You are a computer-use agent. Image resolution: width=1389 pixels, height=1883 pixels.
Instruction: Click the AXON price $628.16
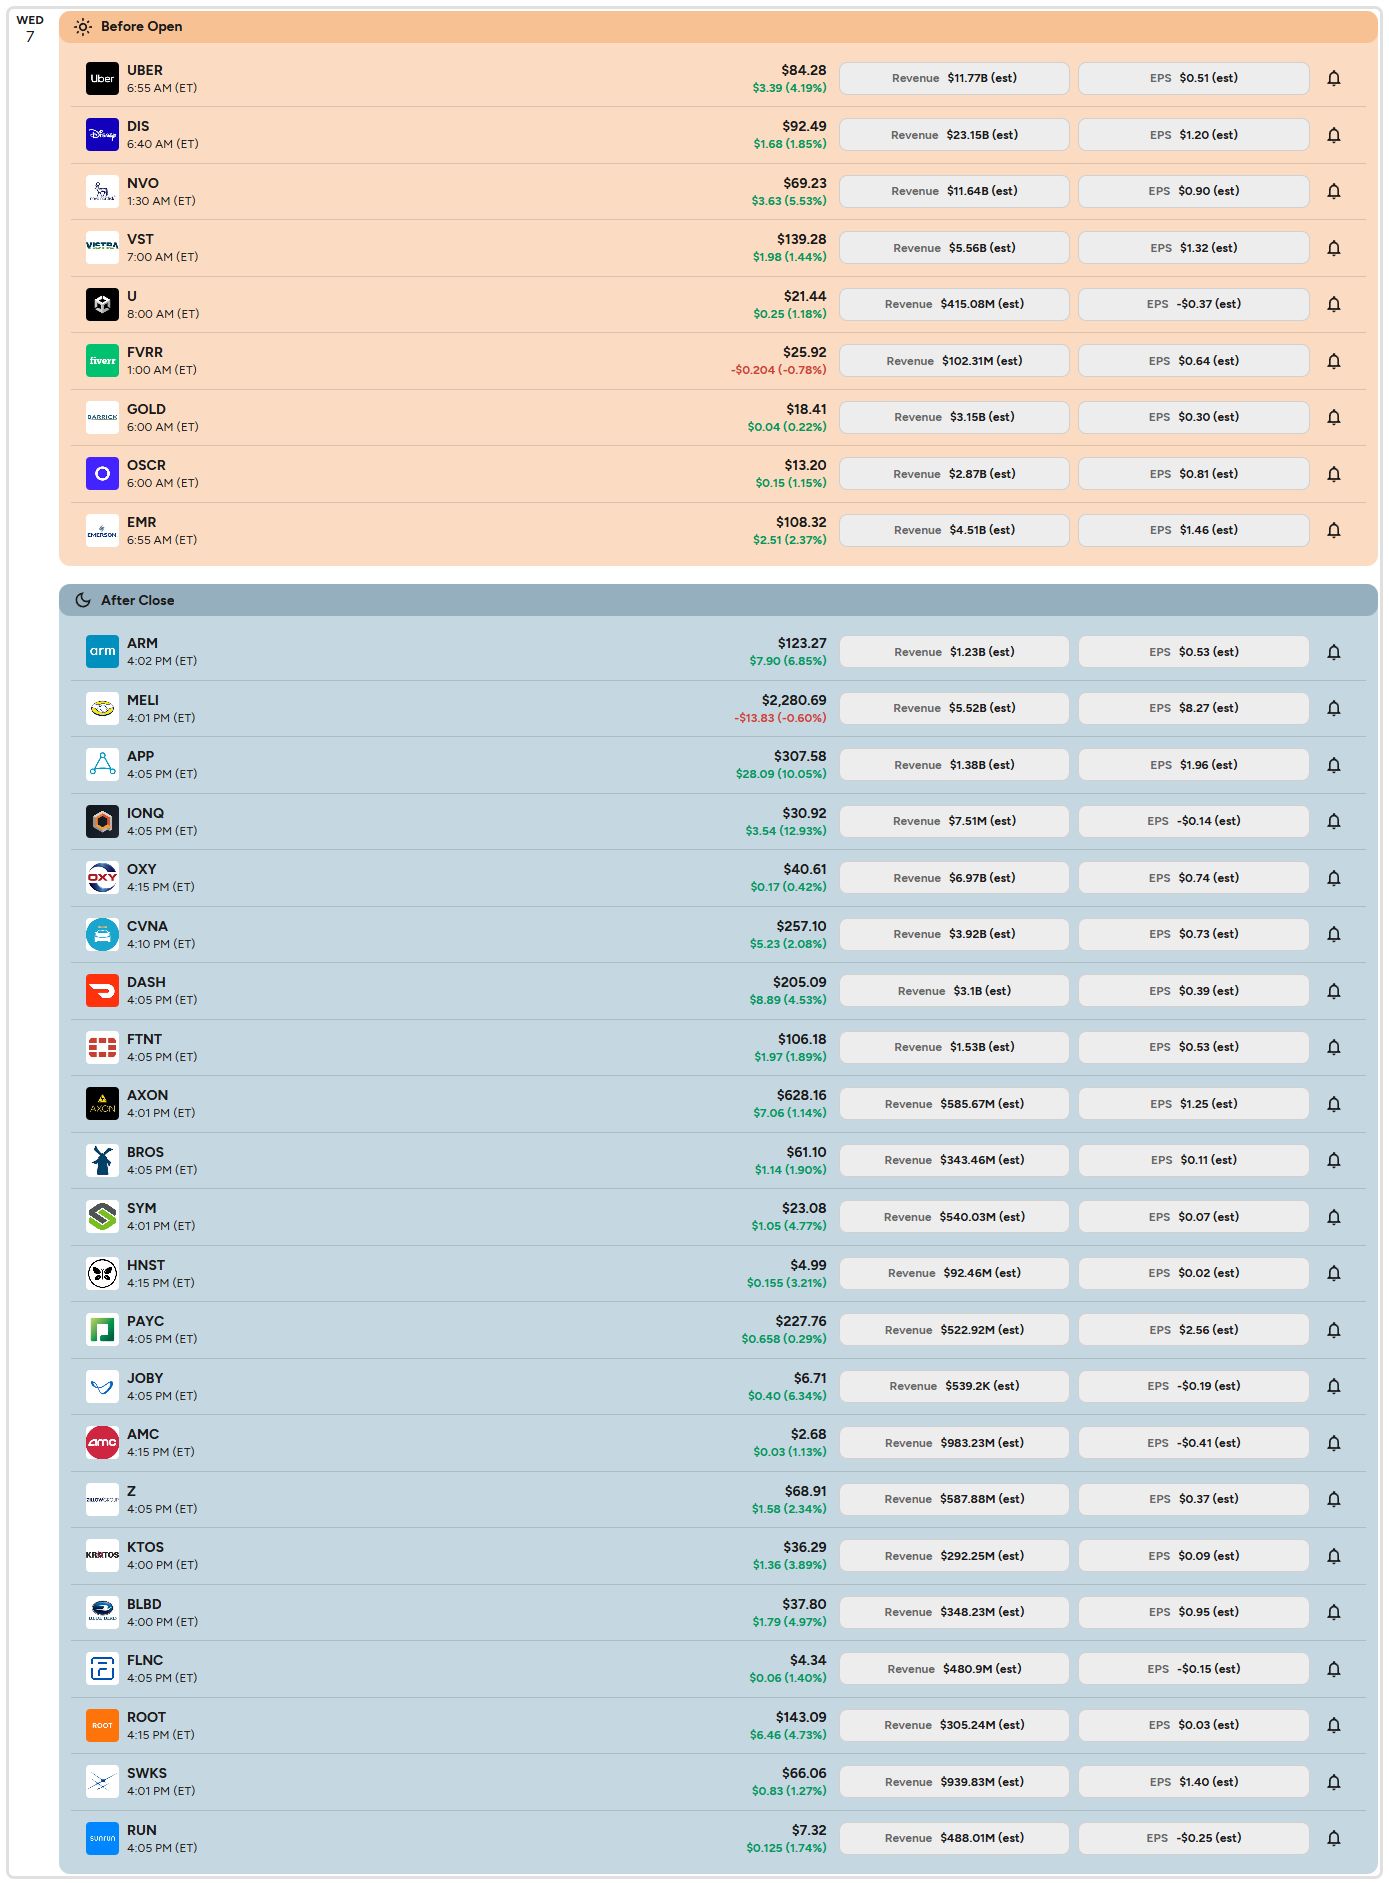pyautogui.click(x=801, y=1095)
